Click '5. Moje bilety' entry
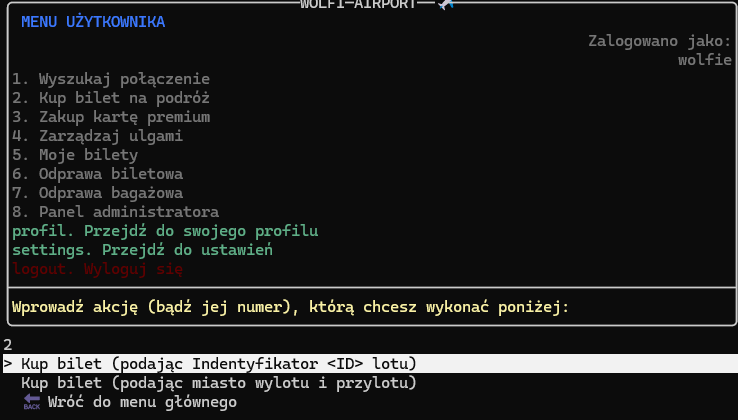This screenshot has width=738, height=420. (x=75, y=155)
